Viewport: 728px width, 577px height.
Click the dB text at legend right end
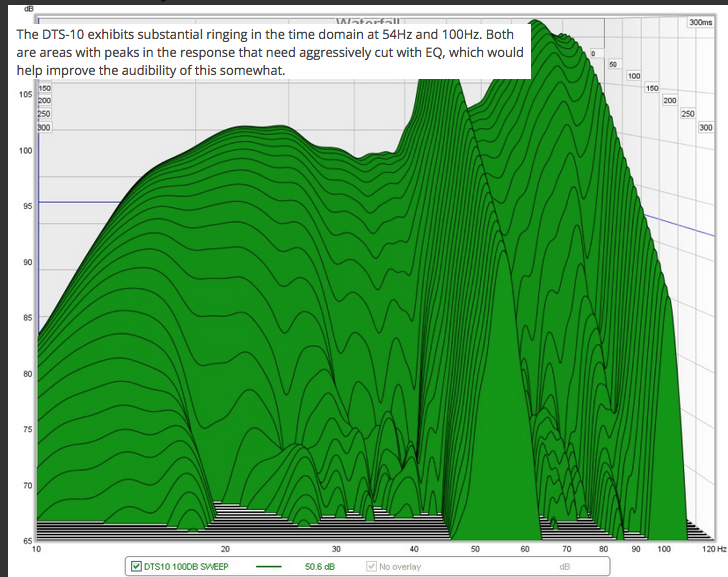coord(565,567)
